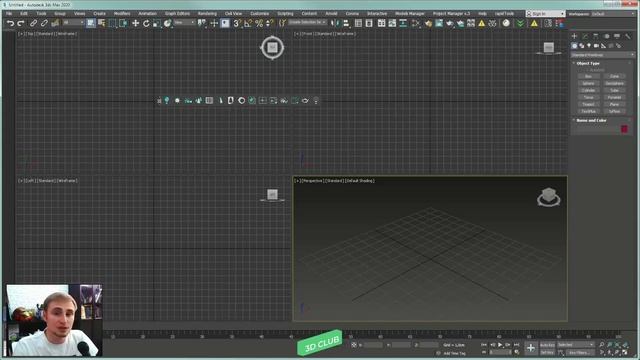Image resolution: width=640 pixels, height=360 pixels.
Task: Select the Select and Rotate tool
Action: tap(146, 23)
